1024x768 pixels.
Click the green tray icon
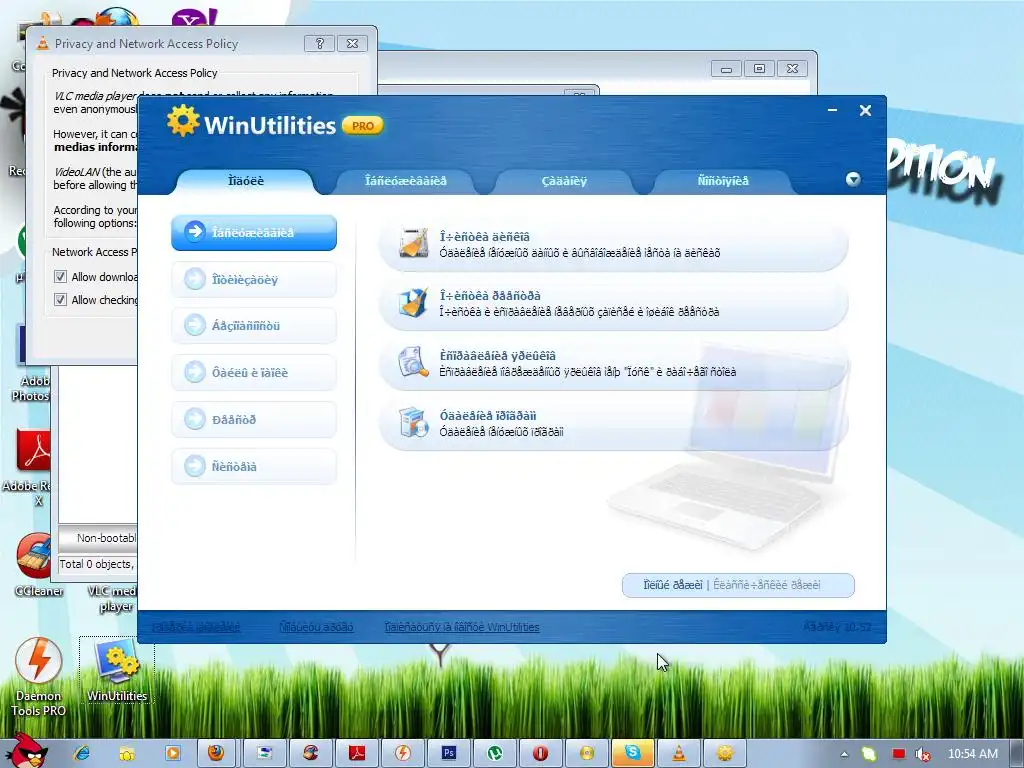click(869, 754)
